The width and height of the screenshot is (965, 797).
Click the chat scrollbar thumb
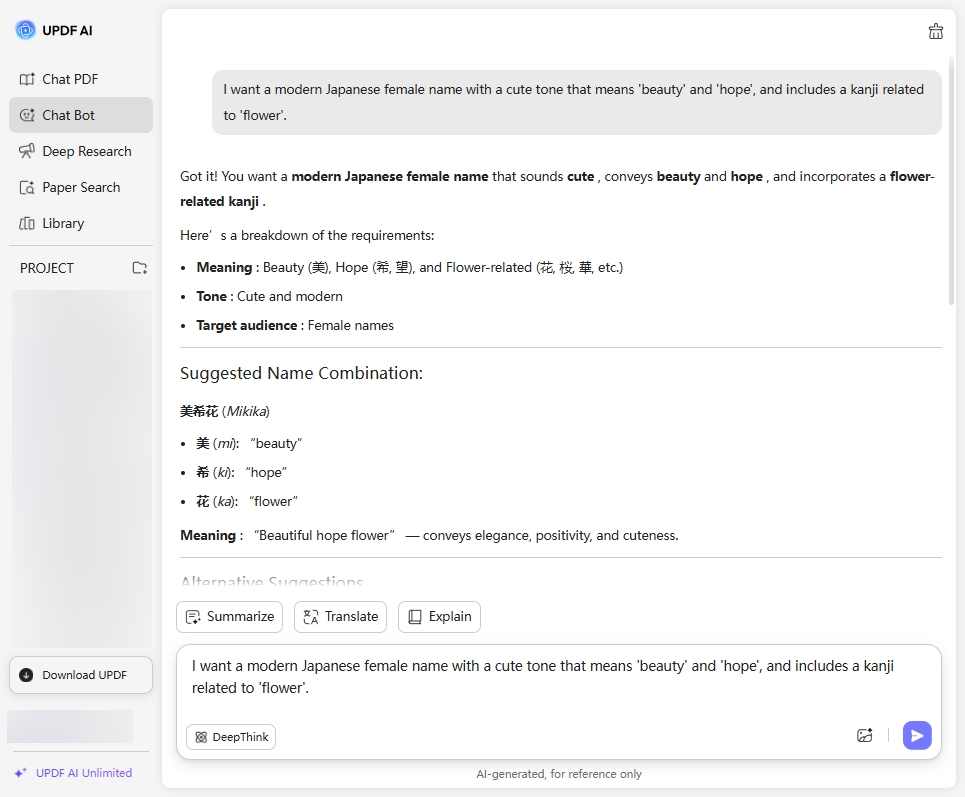click(x=951, y=180)
